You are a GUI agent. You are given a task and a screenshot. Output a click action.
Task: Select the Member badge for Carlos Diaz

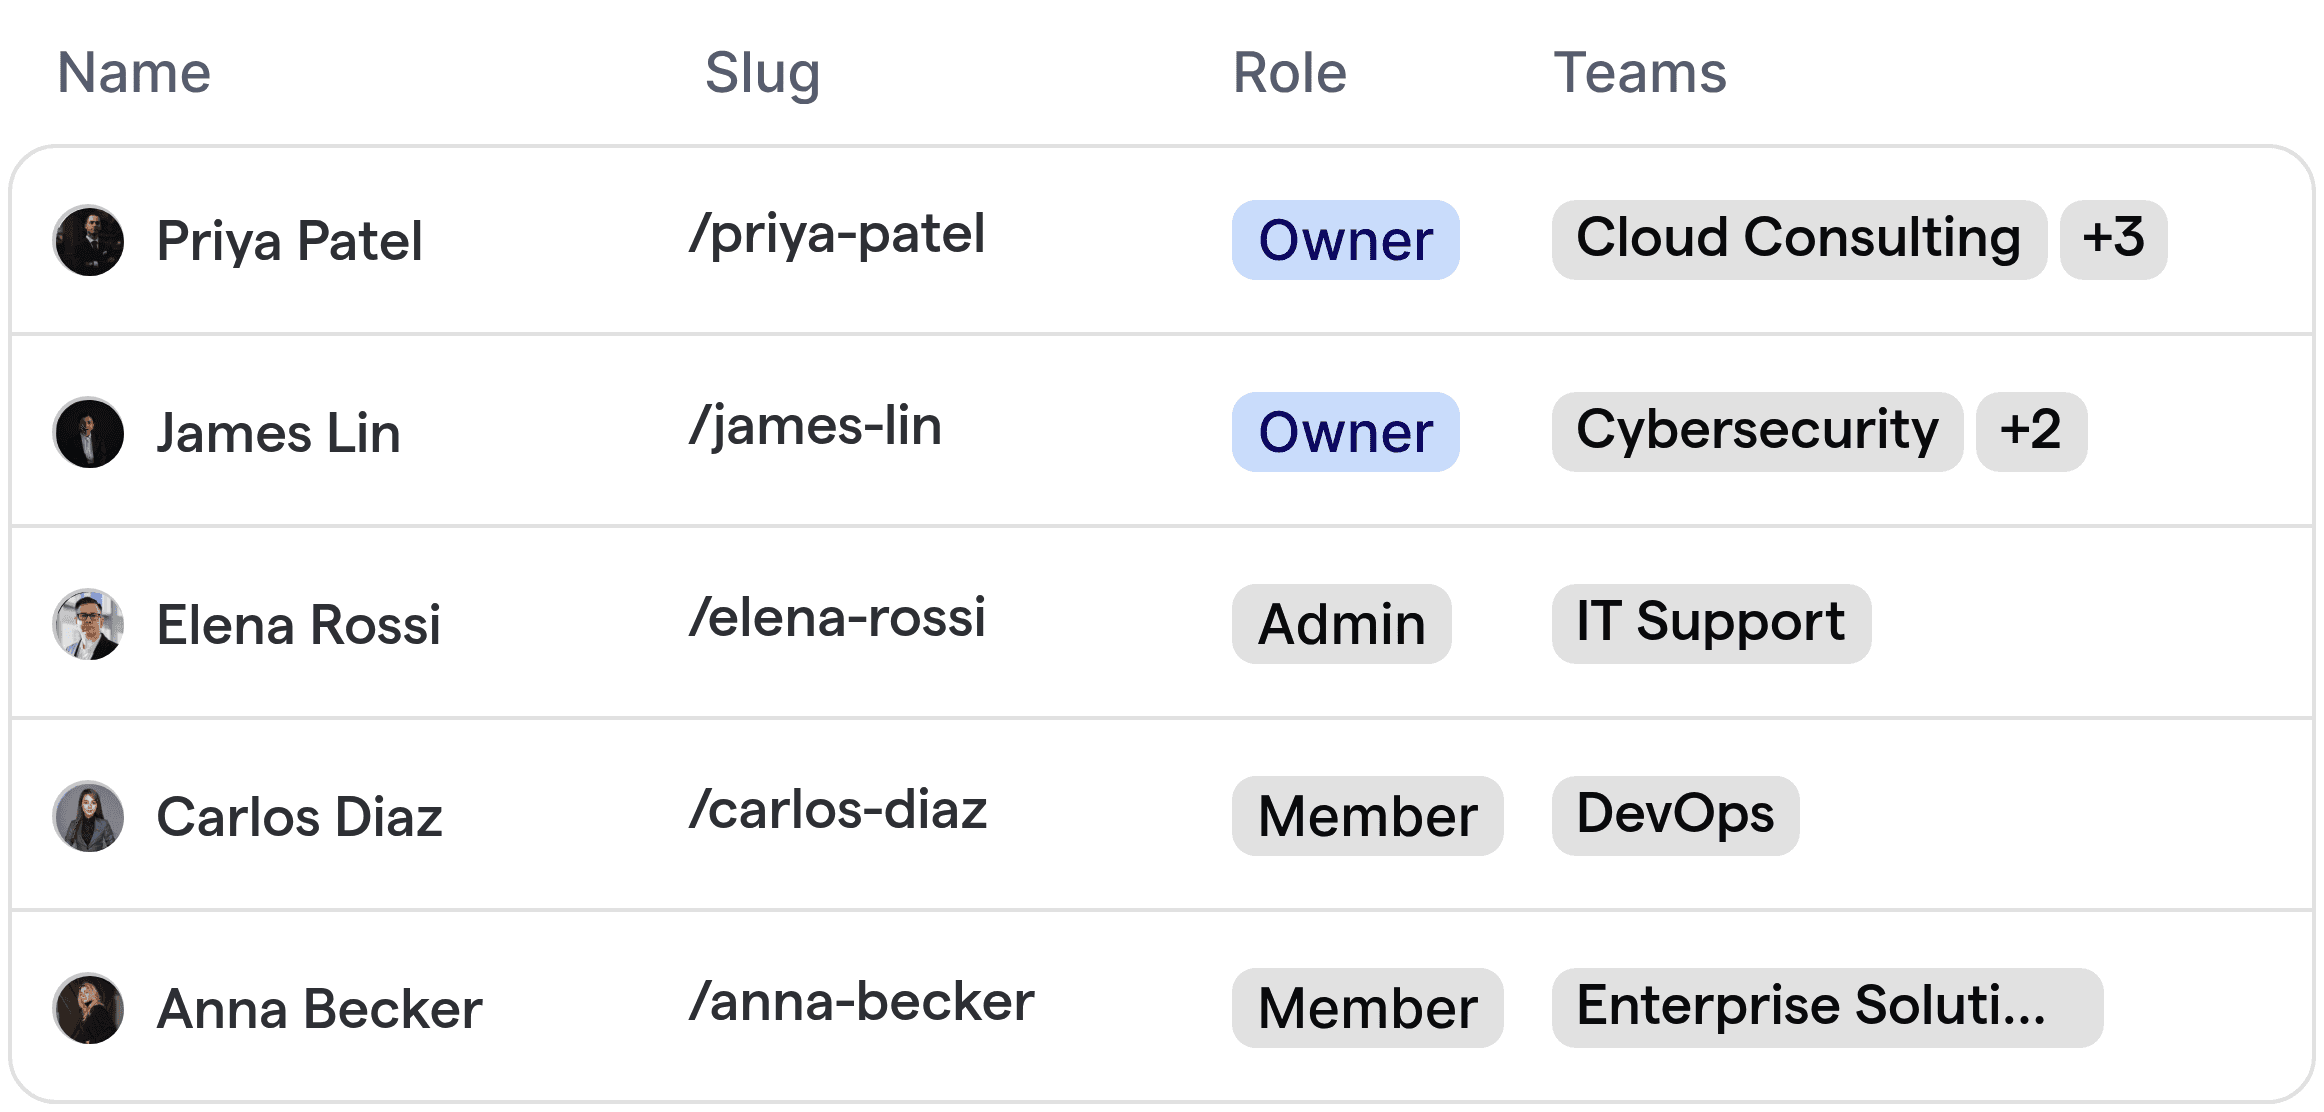1367,816
